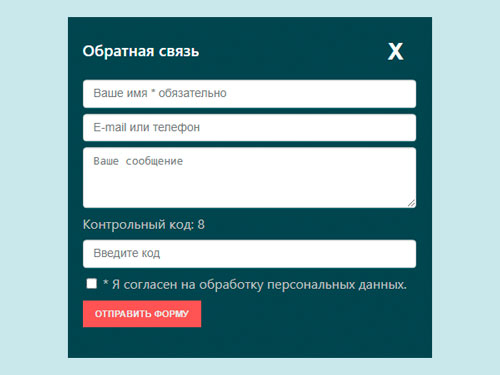
Task: Click the Обратная связь heading
Action: click(141, 51)
